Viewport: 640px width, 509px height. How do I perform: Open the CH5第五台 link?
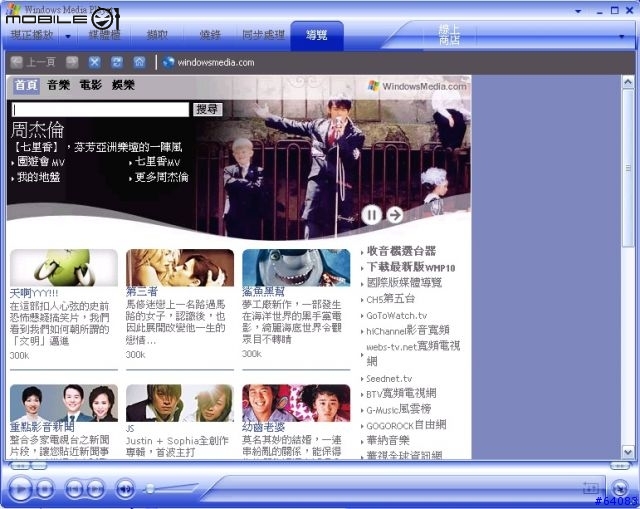tap(391, 299)
